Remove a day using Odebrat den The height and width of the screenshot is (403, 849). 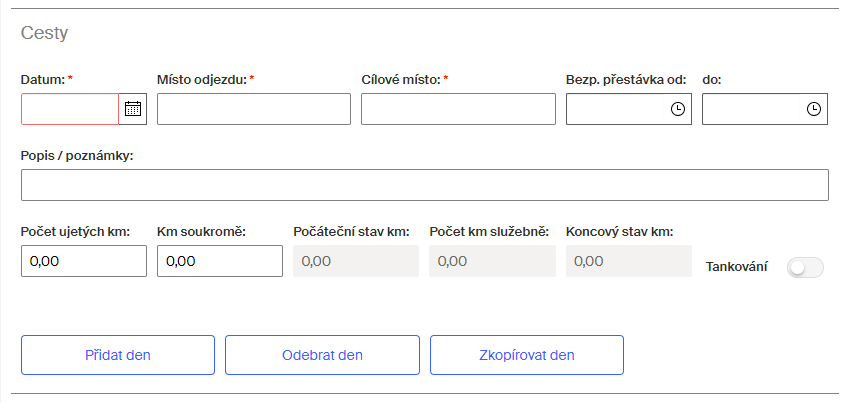tap(322, 355)
